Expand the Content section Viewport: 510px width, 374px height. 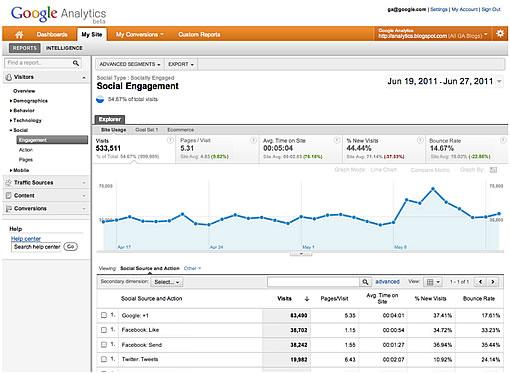[84, 196]
